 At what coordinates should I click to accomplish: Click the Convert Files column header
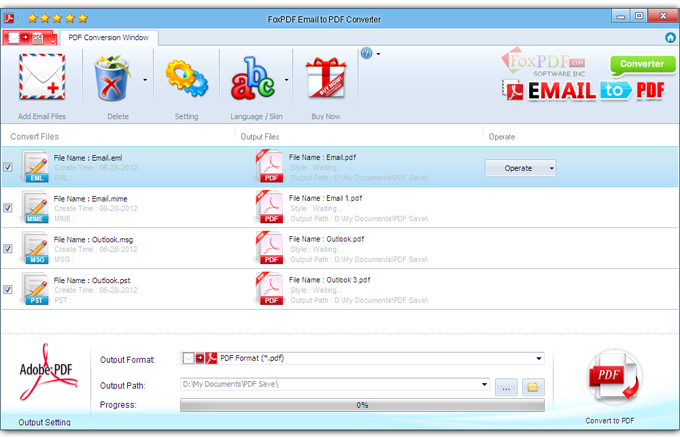pyautogui.click(x=35, y=137)
